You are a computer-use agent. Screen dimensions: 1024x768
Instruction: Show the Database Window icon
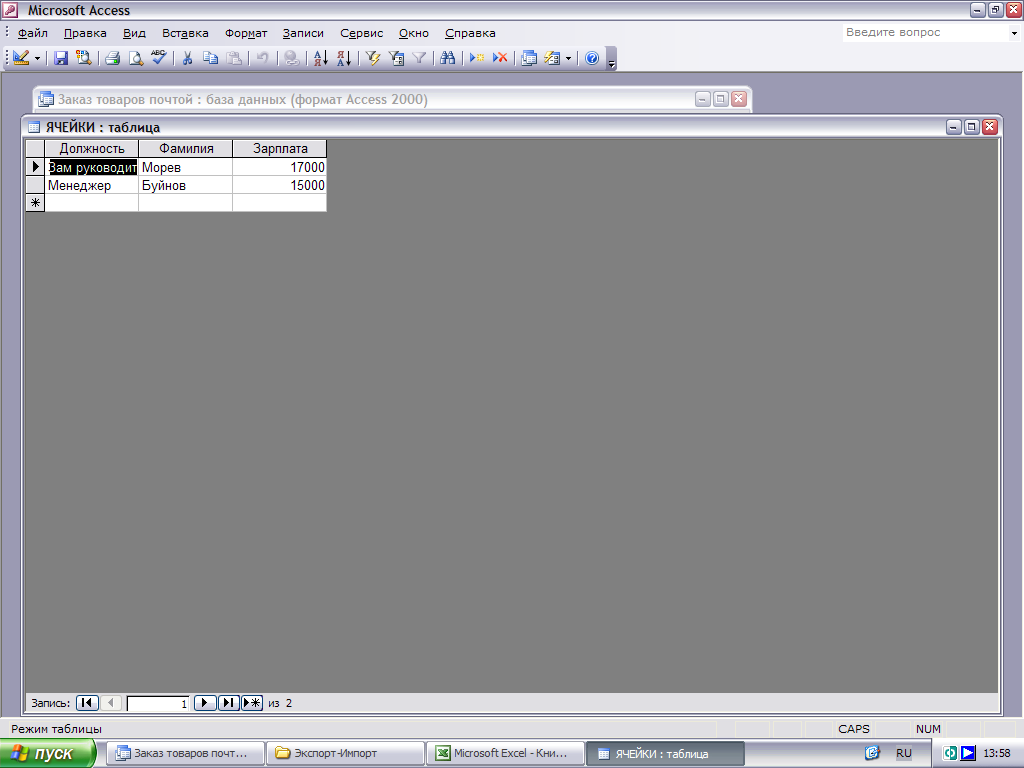tap(529, 58)
